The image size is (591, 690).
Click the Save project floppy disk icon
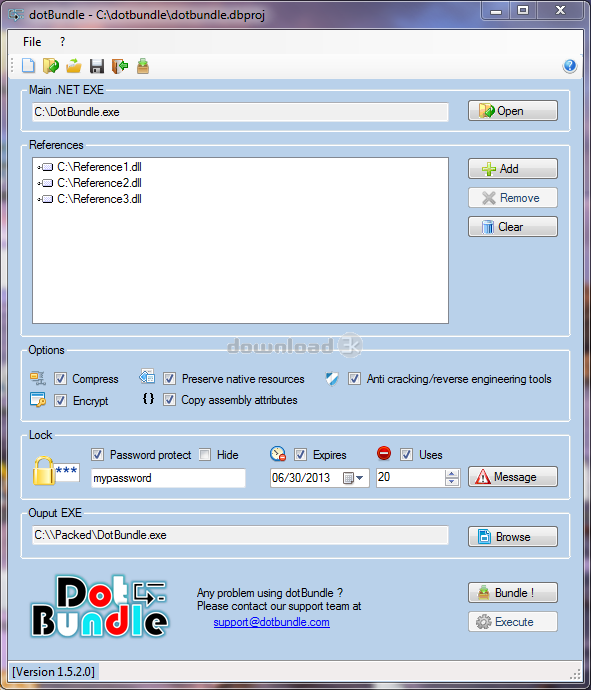pyautogui.click(x=97, y=66)
